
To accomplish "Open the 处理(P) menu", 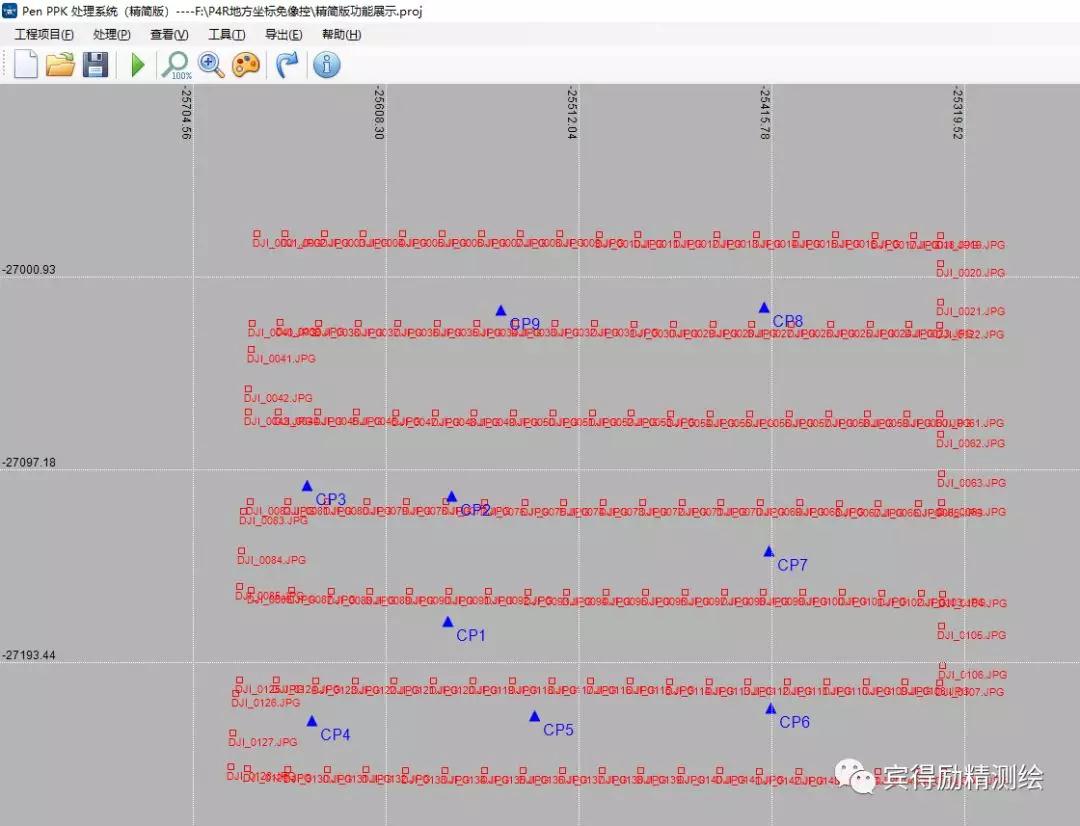I will (x=111, y=35).
